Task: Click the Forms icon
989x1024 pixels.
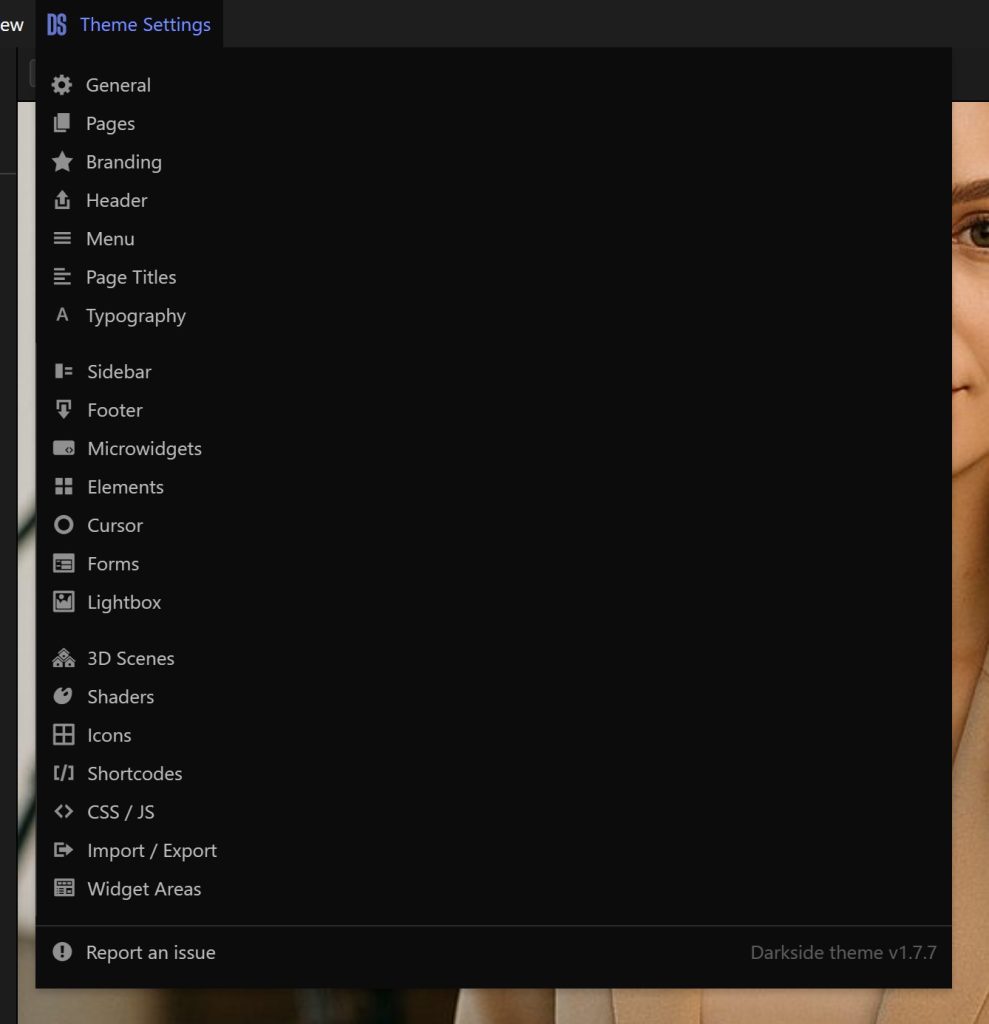Action: (63, 563)
